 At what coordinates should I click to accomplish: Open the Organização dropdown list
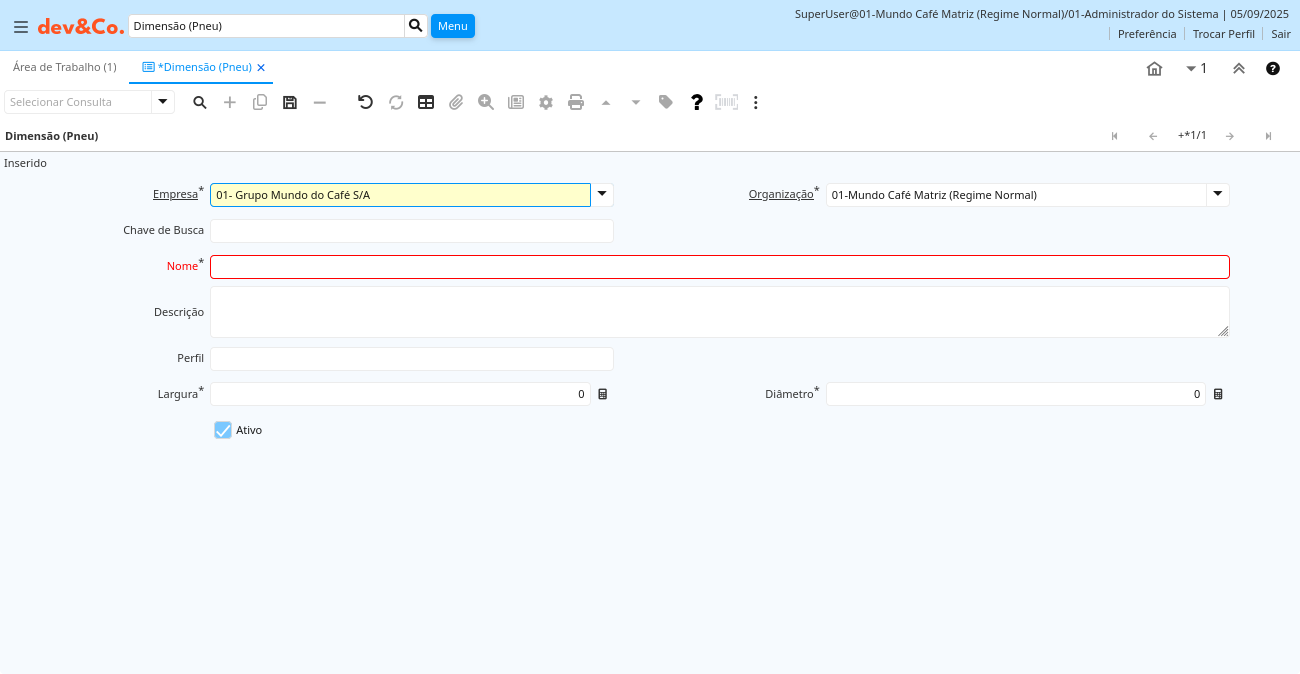(1218, 195)
